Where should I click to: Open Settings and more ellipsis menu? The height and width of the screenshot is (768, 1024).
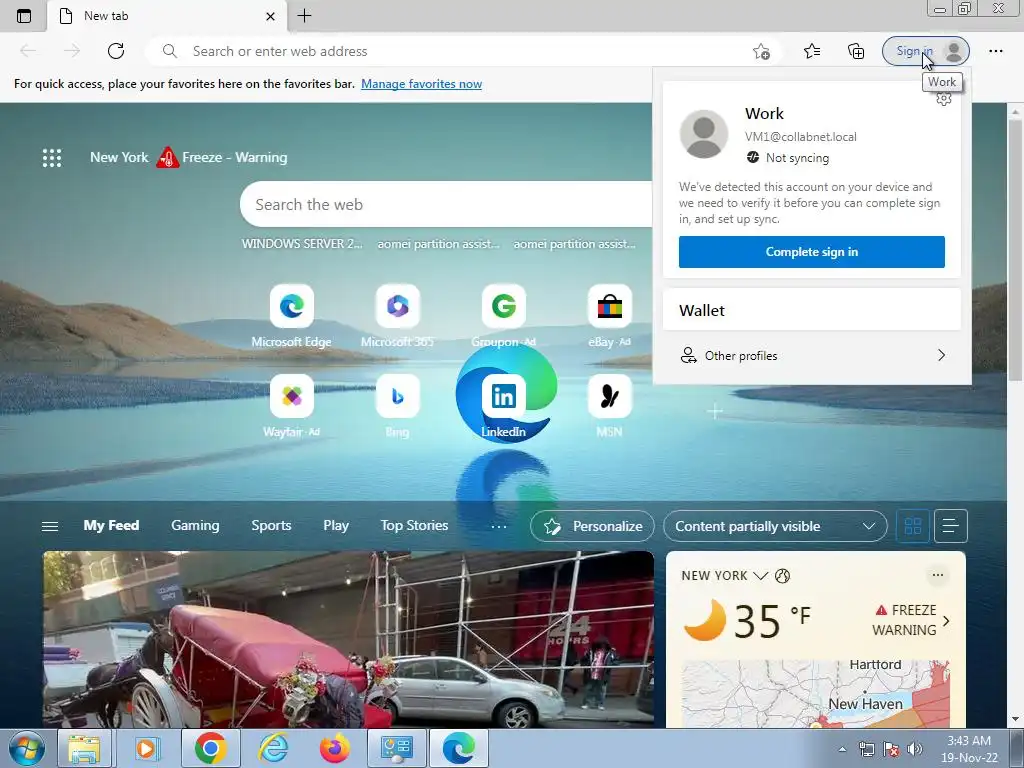point(995,51)
